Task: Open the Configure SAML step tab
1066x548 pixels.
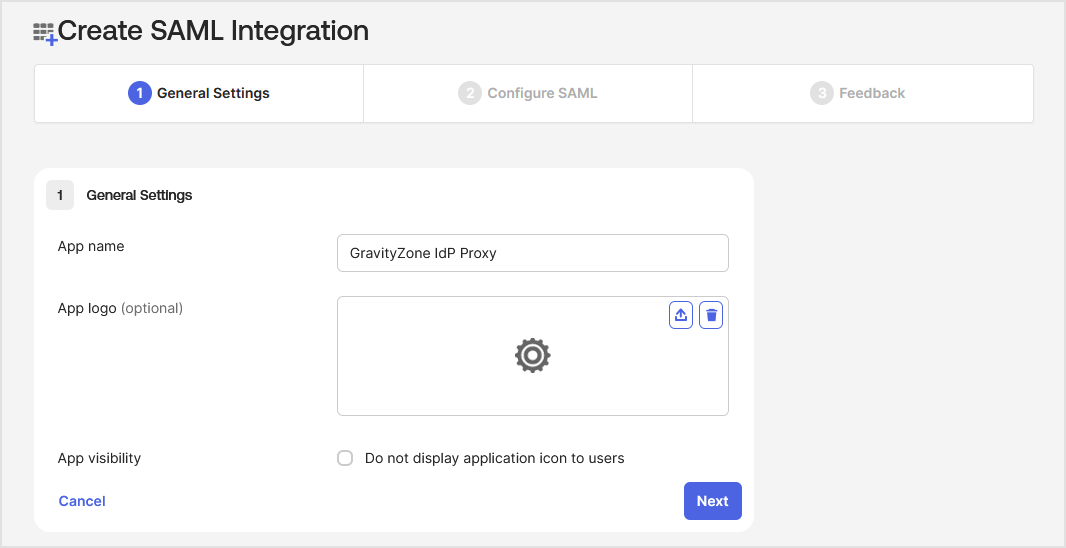Action: pyautogui.click(x=528, y=93)
